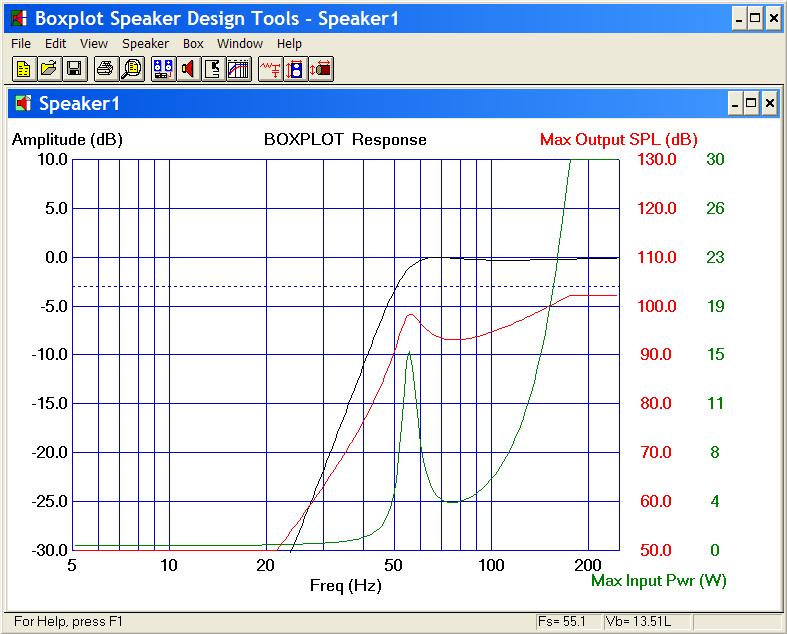Save with the floppy disk icon
Screen dimensions: 787x634
coord(74,69)
